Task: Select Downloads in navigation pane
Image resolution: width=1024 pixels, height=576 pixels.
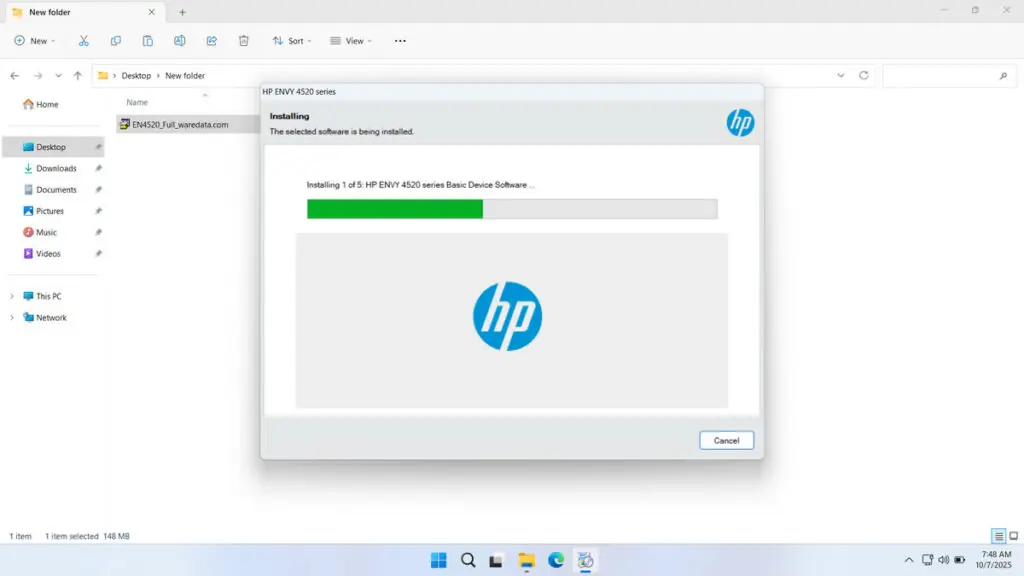Action: [56, 168]
